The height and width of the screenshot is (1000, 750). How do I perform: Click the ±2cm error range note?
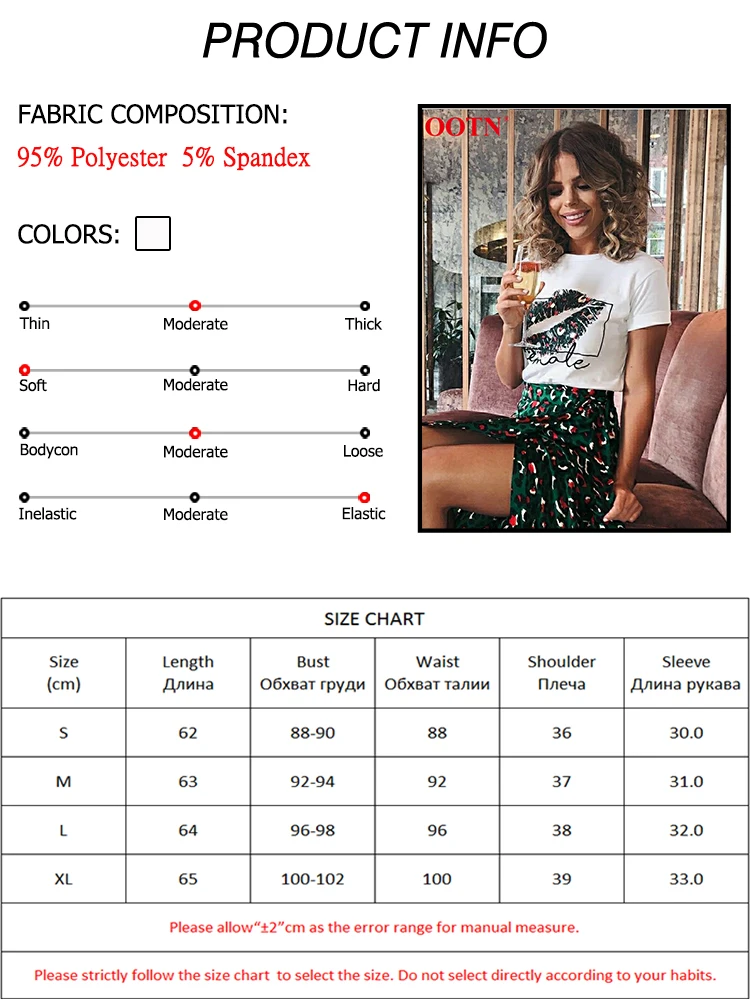(374, 927)
